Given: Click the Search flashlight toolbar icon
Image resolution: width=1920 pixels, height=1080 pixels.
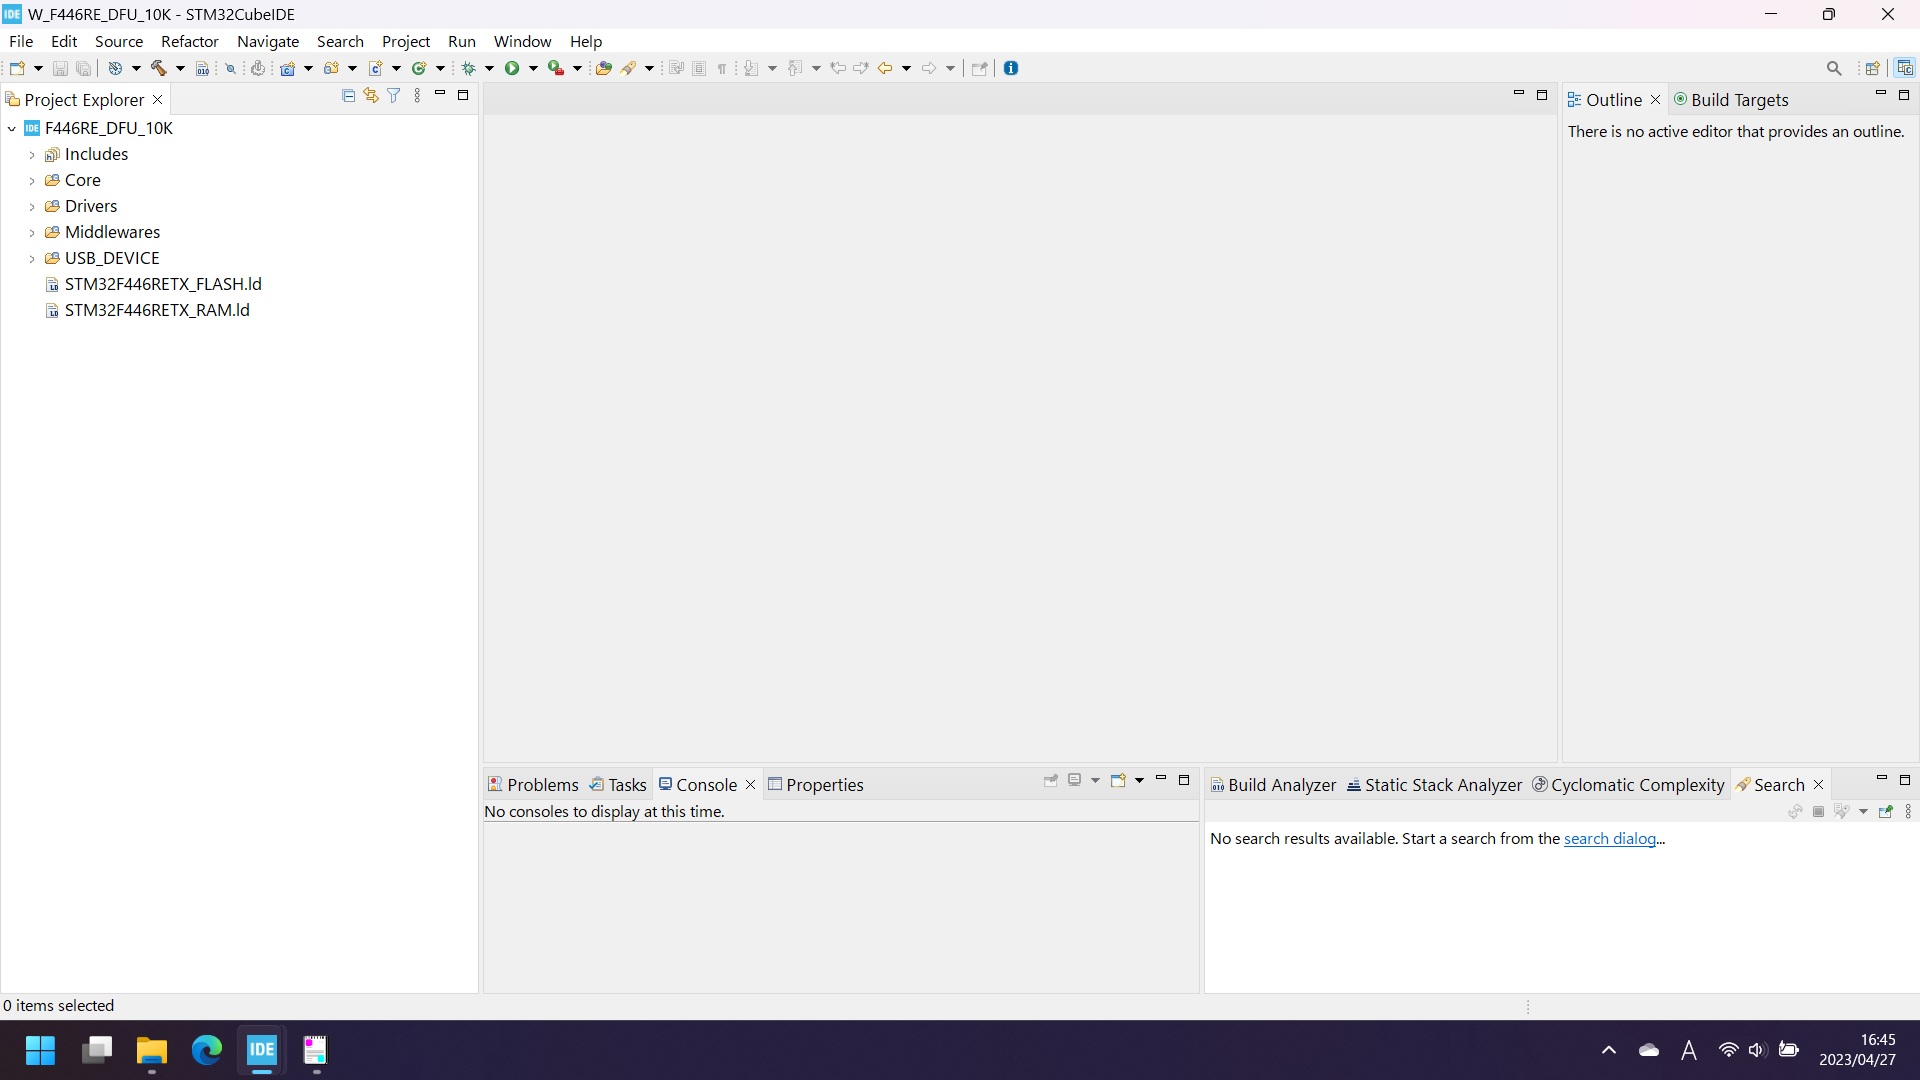Looking at the screenshot, I should [x=629, y=68].
